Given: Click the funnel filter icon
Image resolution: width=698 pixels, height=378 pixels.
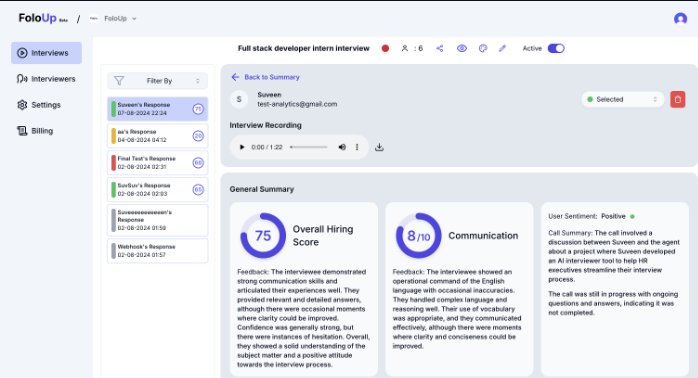Looking at the screenshot, I should pos(119,81).
